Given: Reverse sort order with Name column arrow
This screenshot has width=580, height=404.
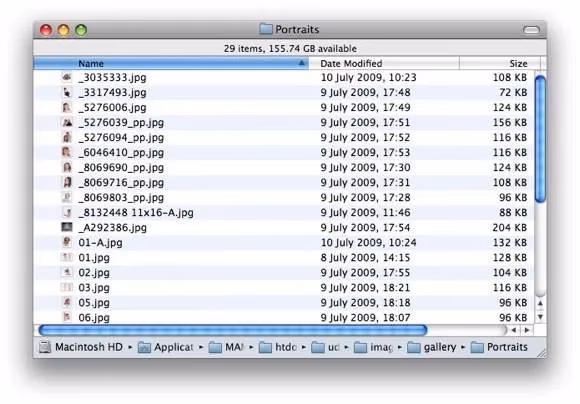Looking at the screenshot, I should (x=302, y=63).
